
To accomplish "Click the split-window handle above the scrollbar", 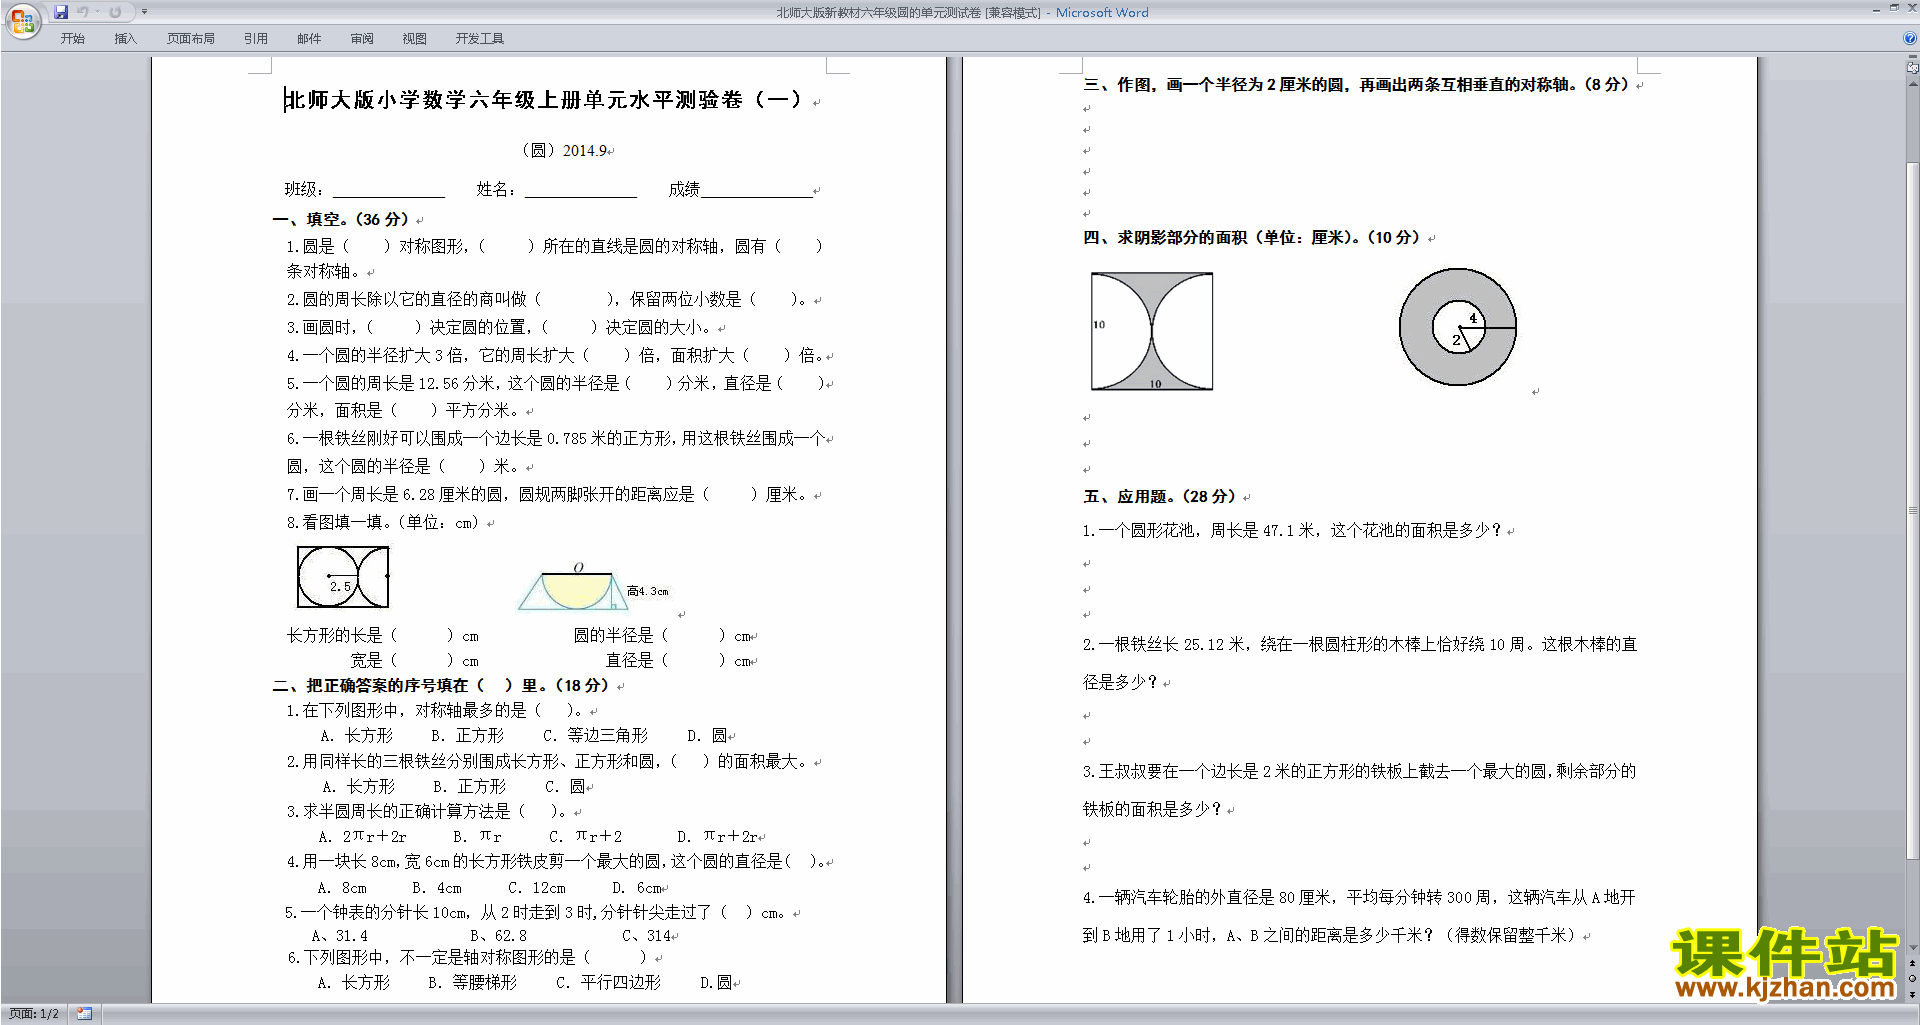I will [1912, 58].
